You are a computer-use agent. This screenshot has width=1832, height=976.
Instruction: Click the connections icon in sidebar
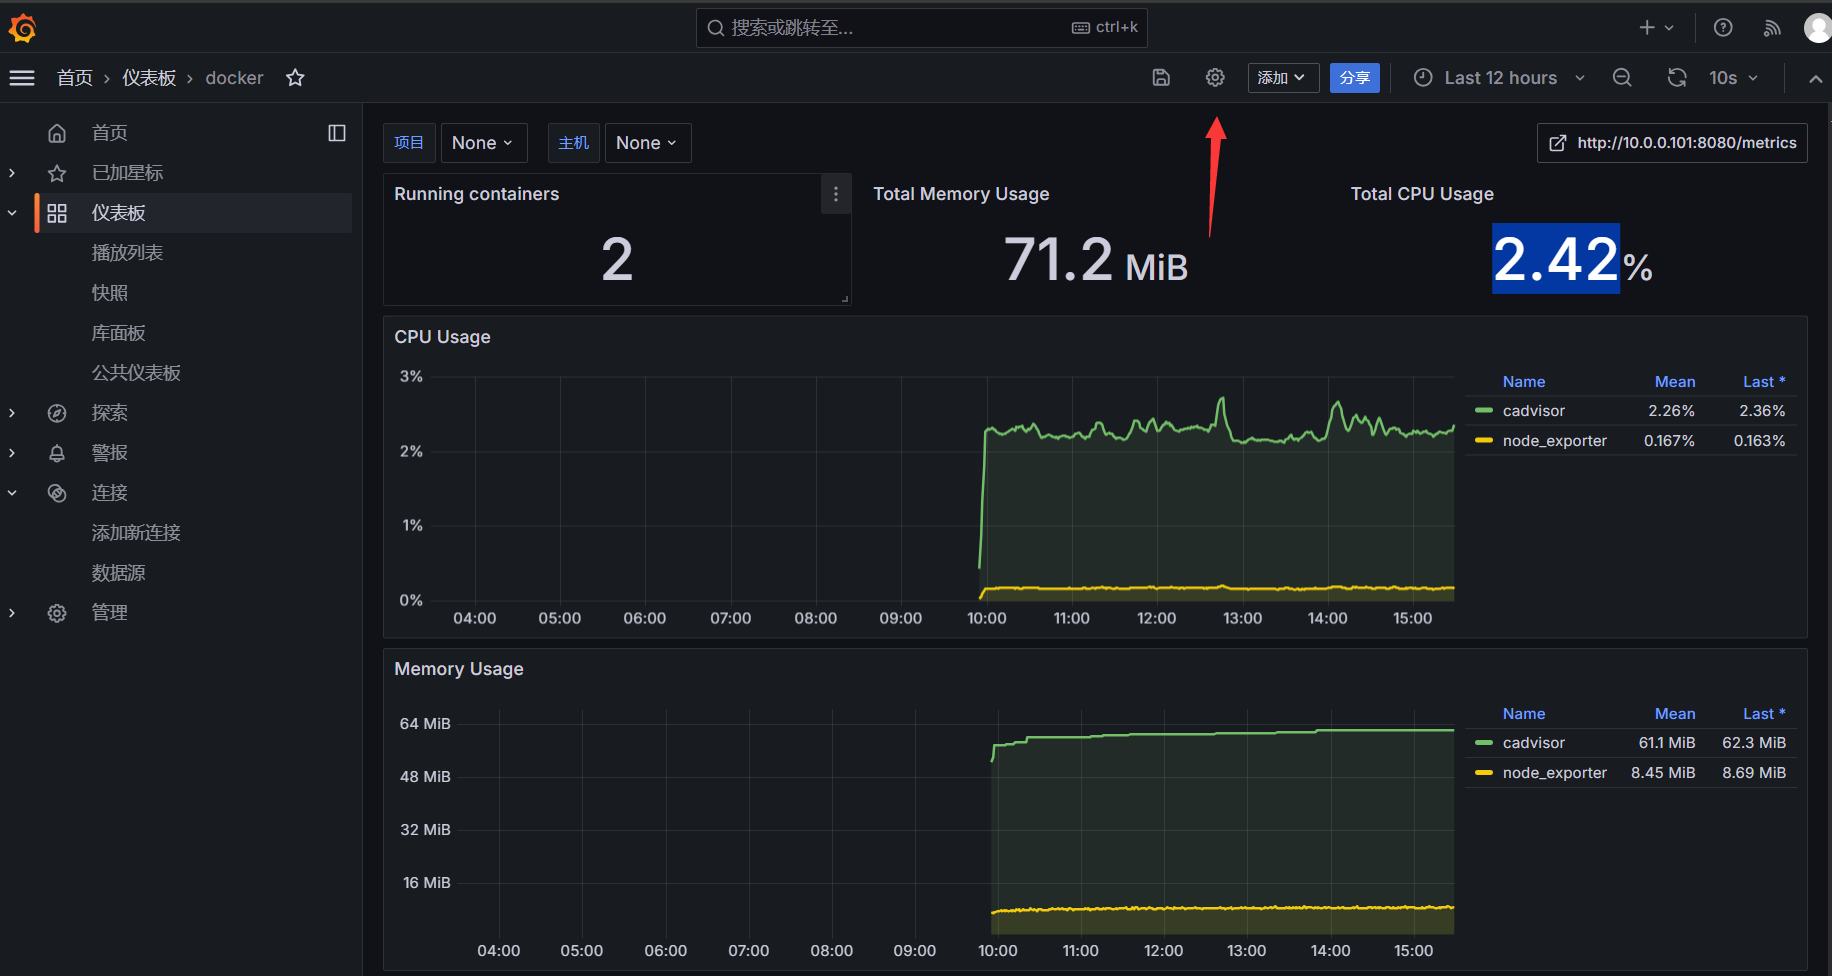click(x=57, y=493)
